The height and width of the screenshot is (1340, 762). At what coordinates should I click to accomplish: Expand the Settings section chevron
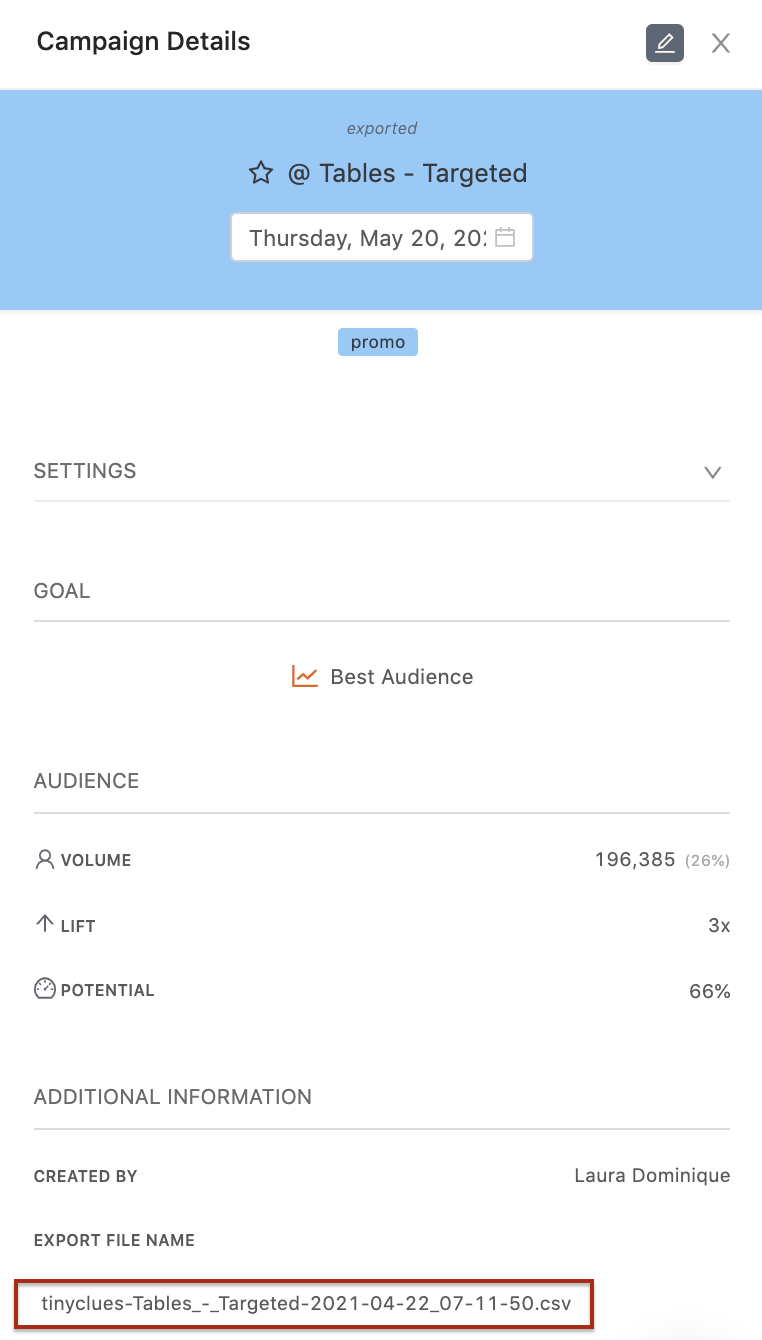(x=712, y=472)
